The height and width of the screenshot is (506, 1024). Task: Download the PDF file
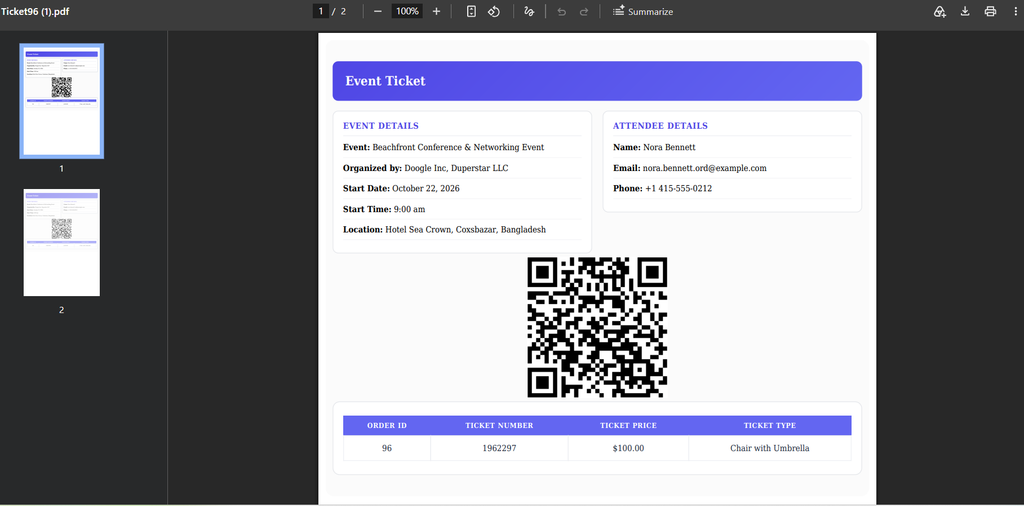coord(965,11)
